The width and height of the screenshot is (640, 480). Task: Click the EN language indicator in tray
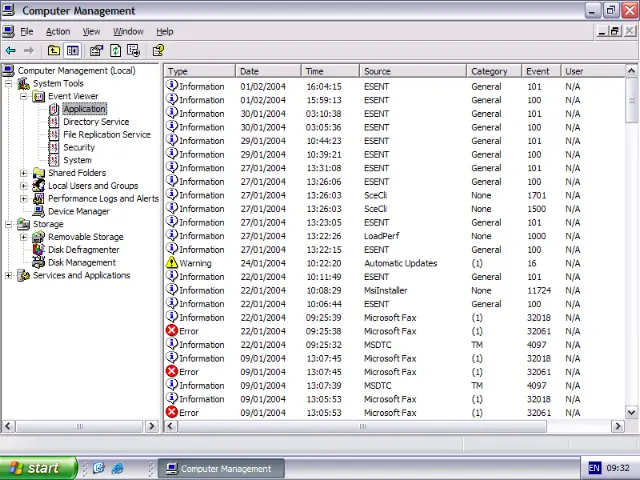click(x=594, y=468)
